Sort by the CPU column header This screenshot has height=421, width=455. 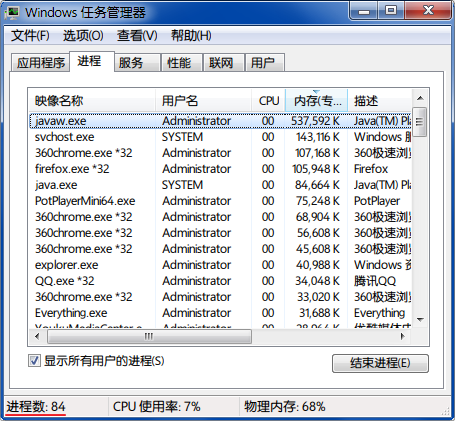click(x=268, y=100)
